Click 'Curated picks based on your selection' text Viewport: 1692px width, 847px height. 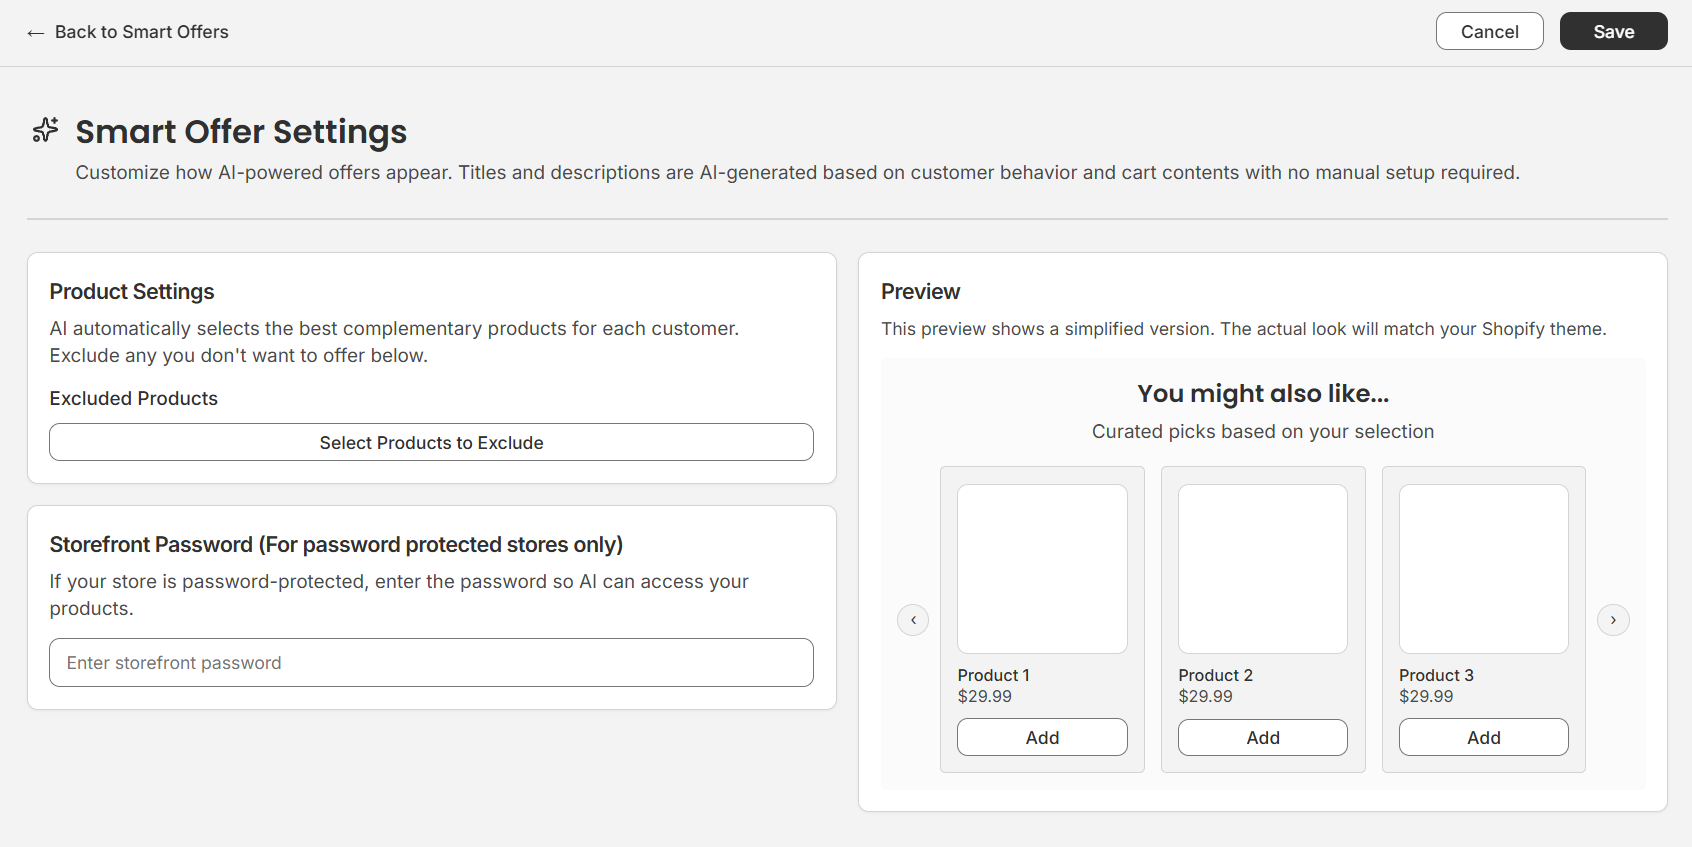1263,431
